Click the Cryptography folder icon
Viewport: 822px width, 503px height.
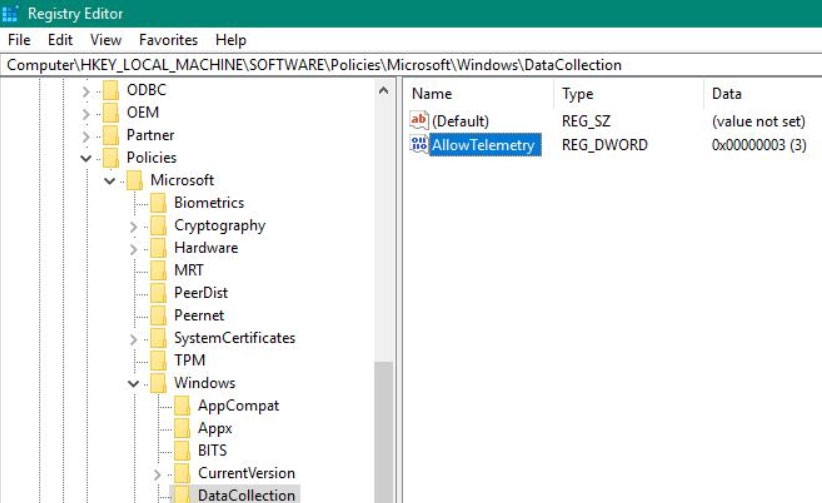(158, 226)
